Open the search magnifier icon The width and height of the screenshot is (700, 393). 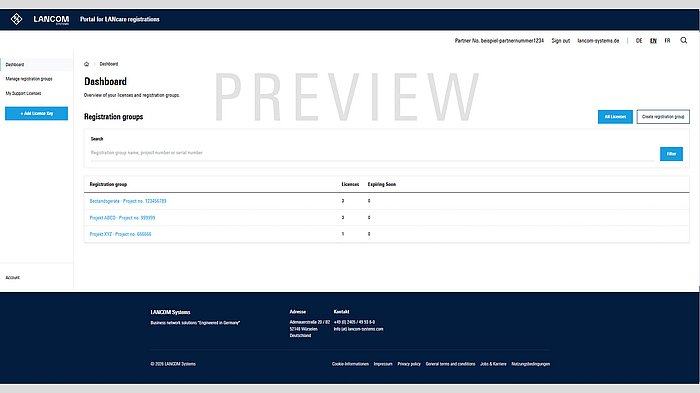(683, 41)
